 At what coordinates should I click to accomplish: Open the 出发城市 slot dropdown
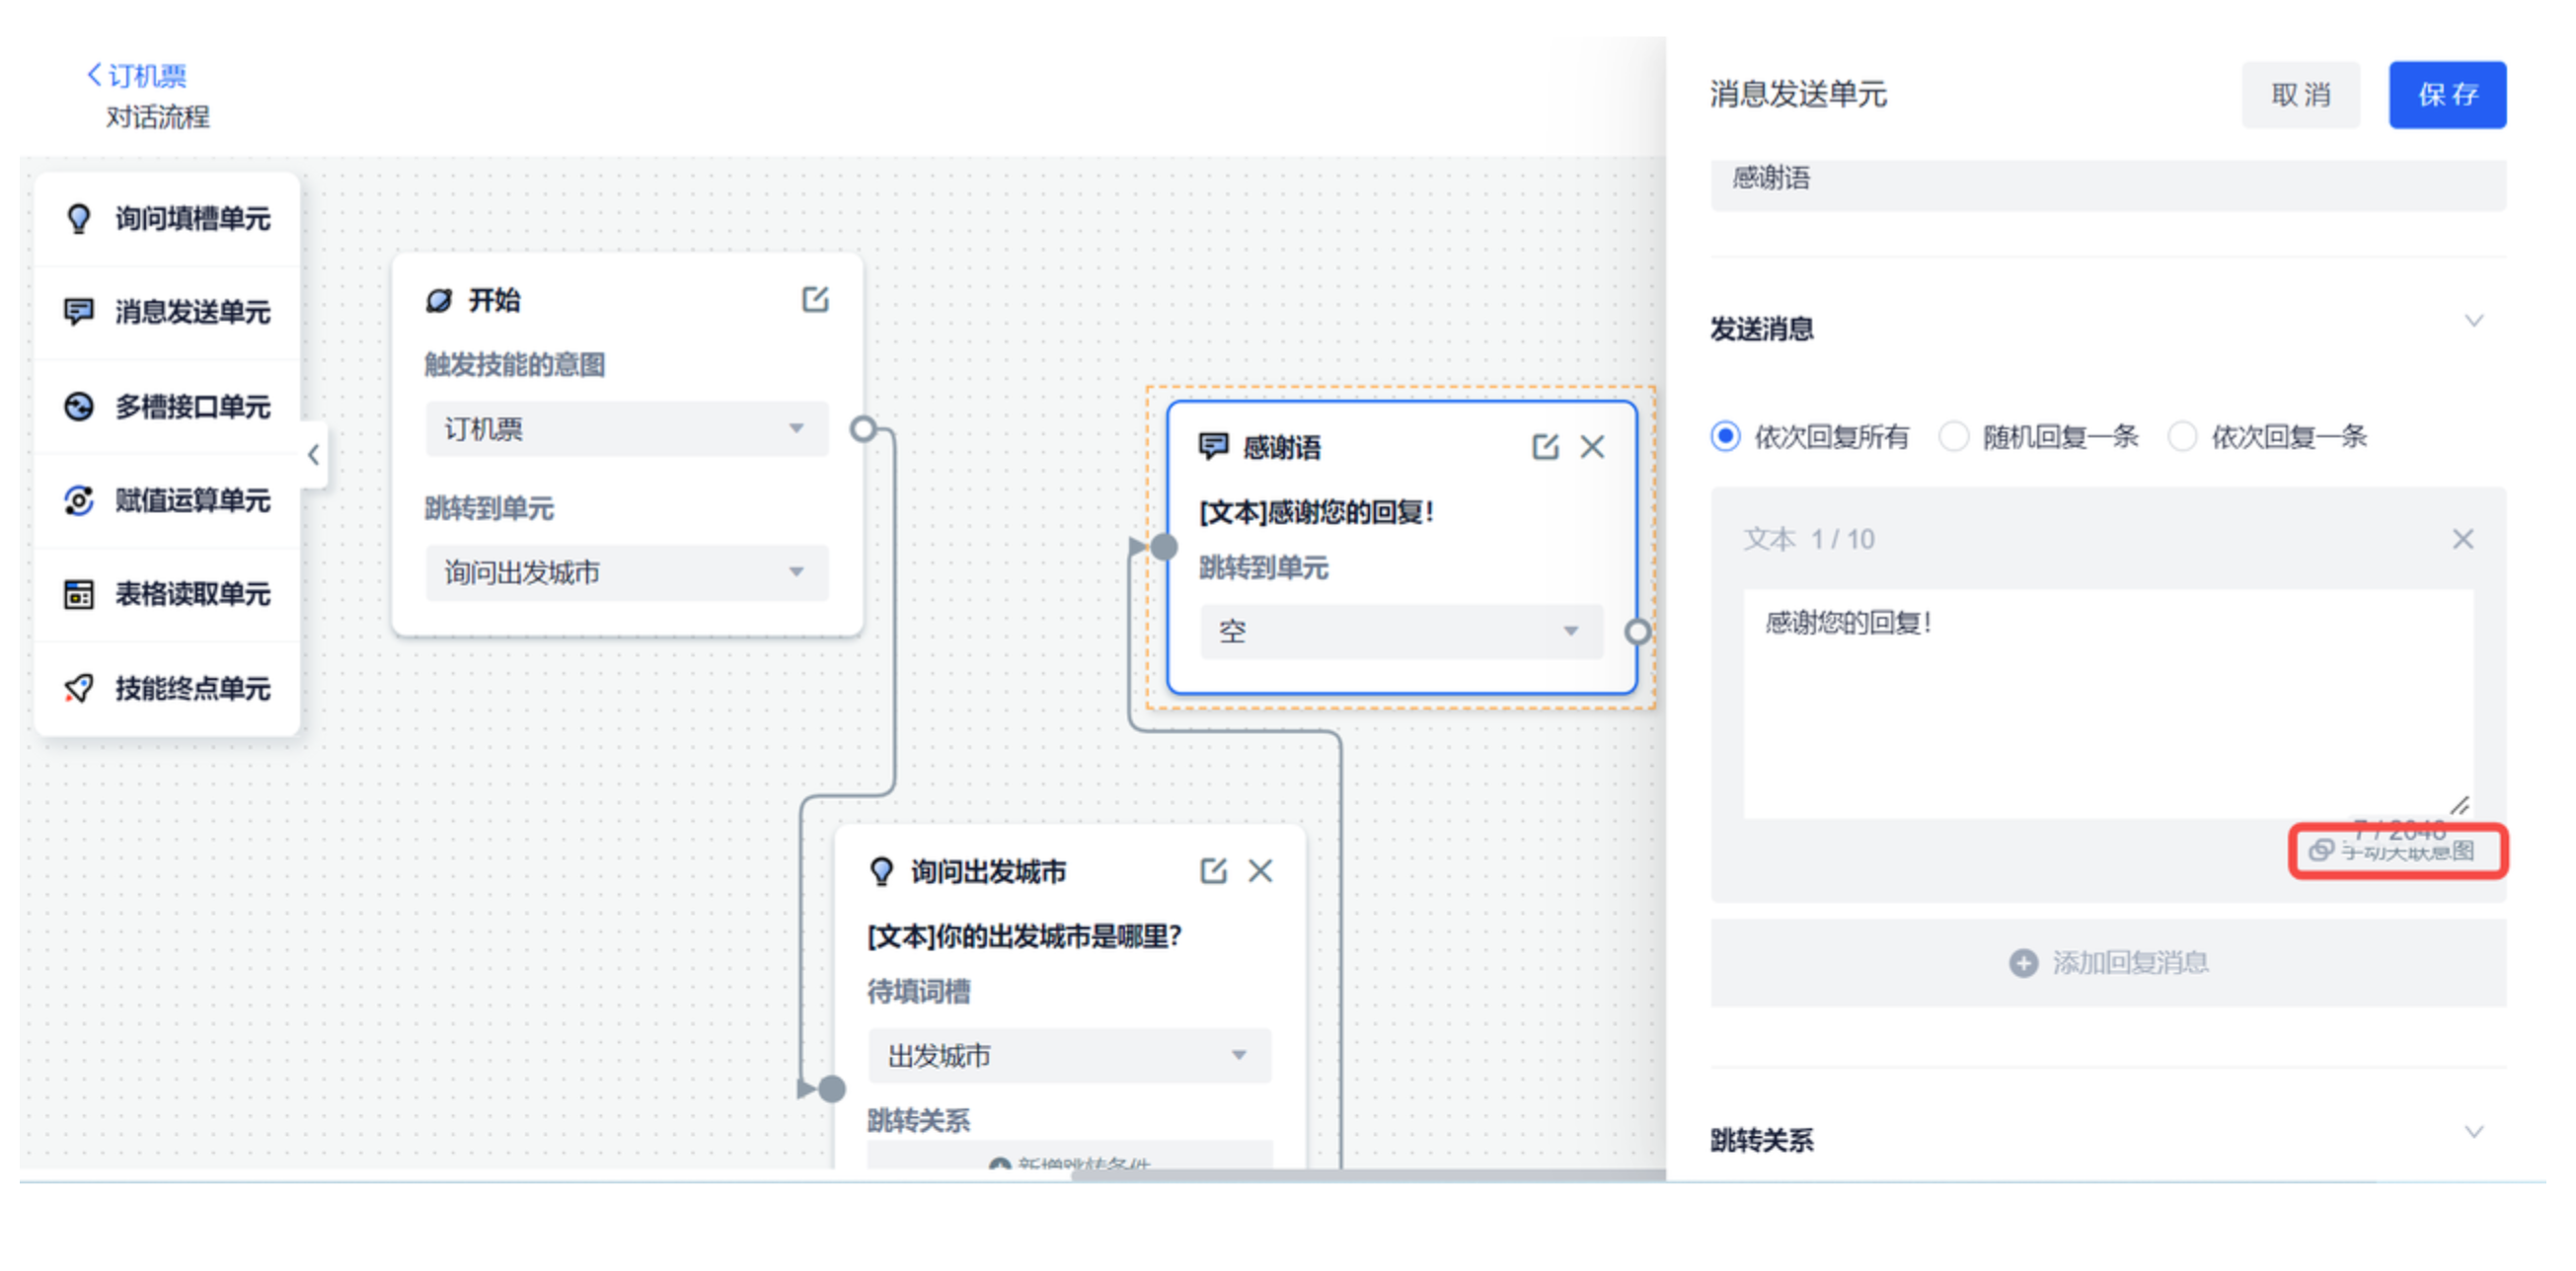(1069, 1055)
